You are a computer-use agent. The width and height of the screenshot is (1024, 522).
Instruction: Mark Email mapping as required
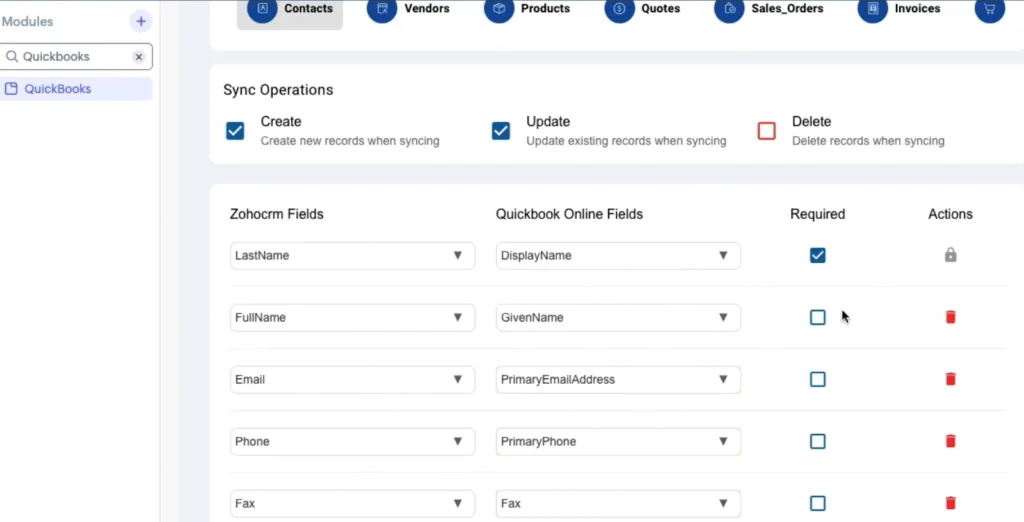(x=818, y=380)
